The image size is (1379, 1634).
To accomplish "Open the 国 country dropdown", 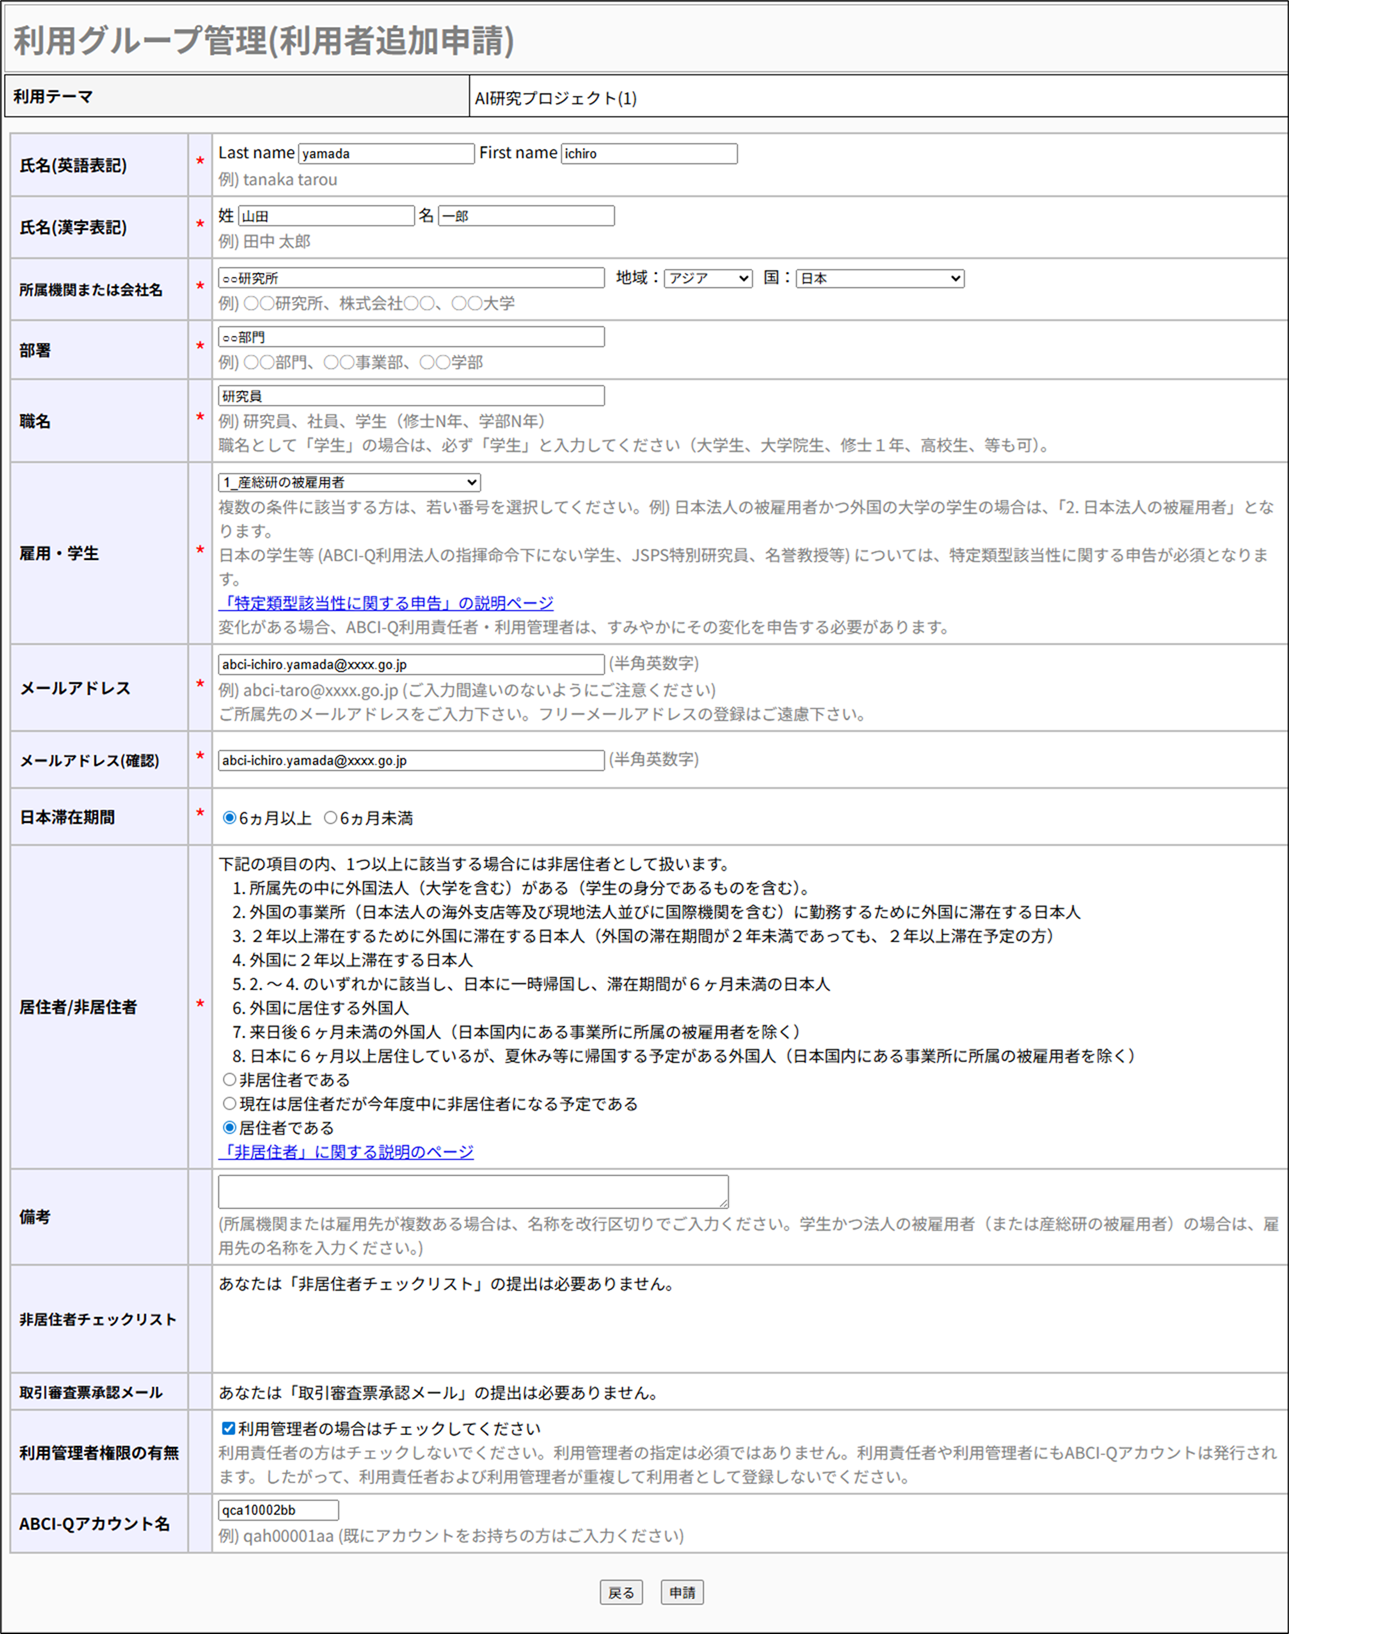I will [x=879, y=279].
